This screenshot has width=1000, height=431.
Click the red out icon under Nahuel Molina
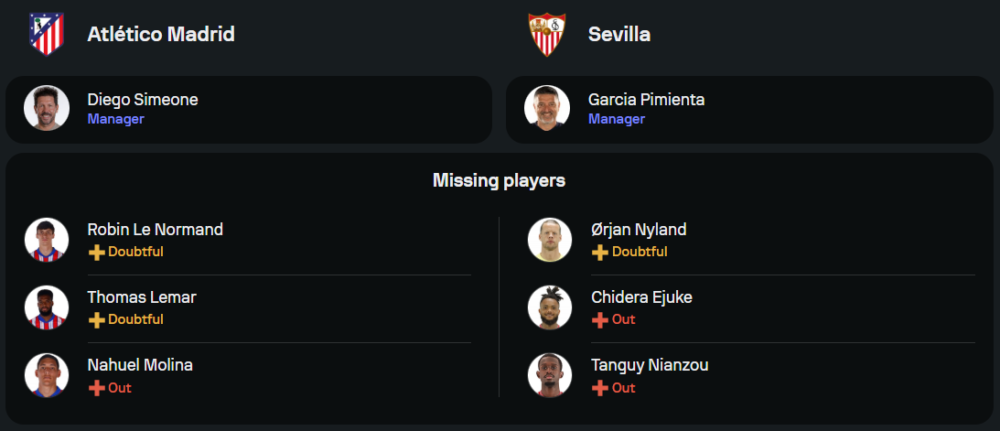pos(97,388)
